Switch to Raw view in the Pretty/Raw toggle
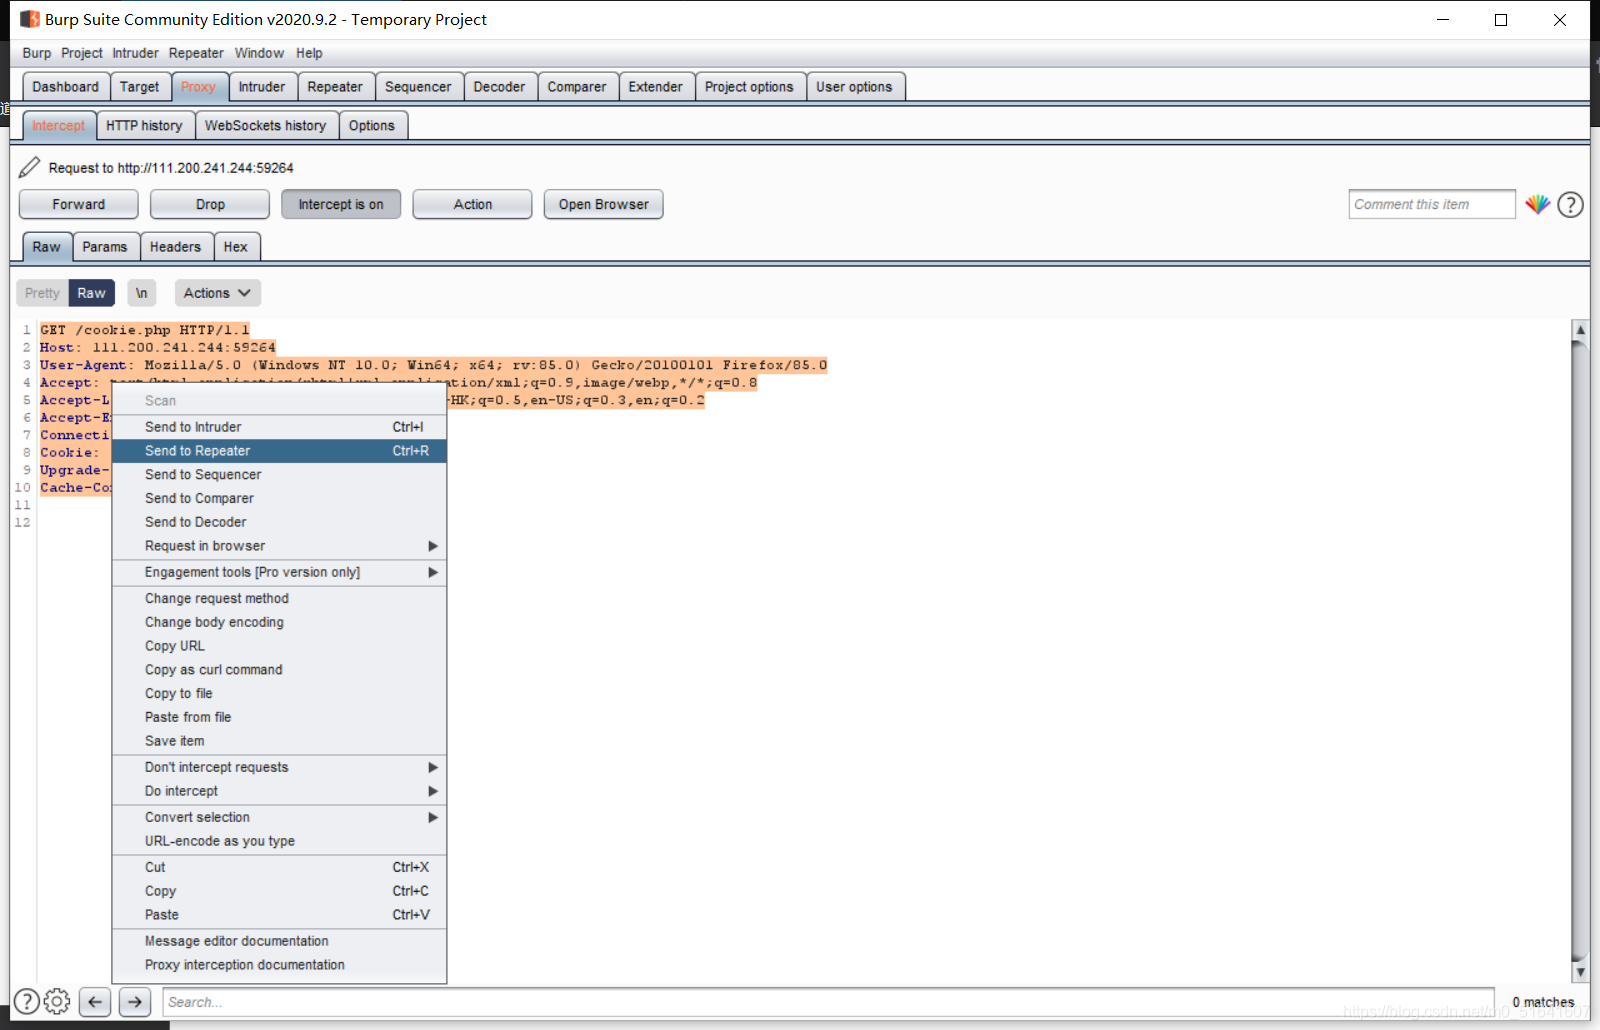 [x=91, y=293]
